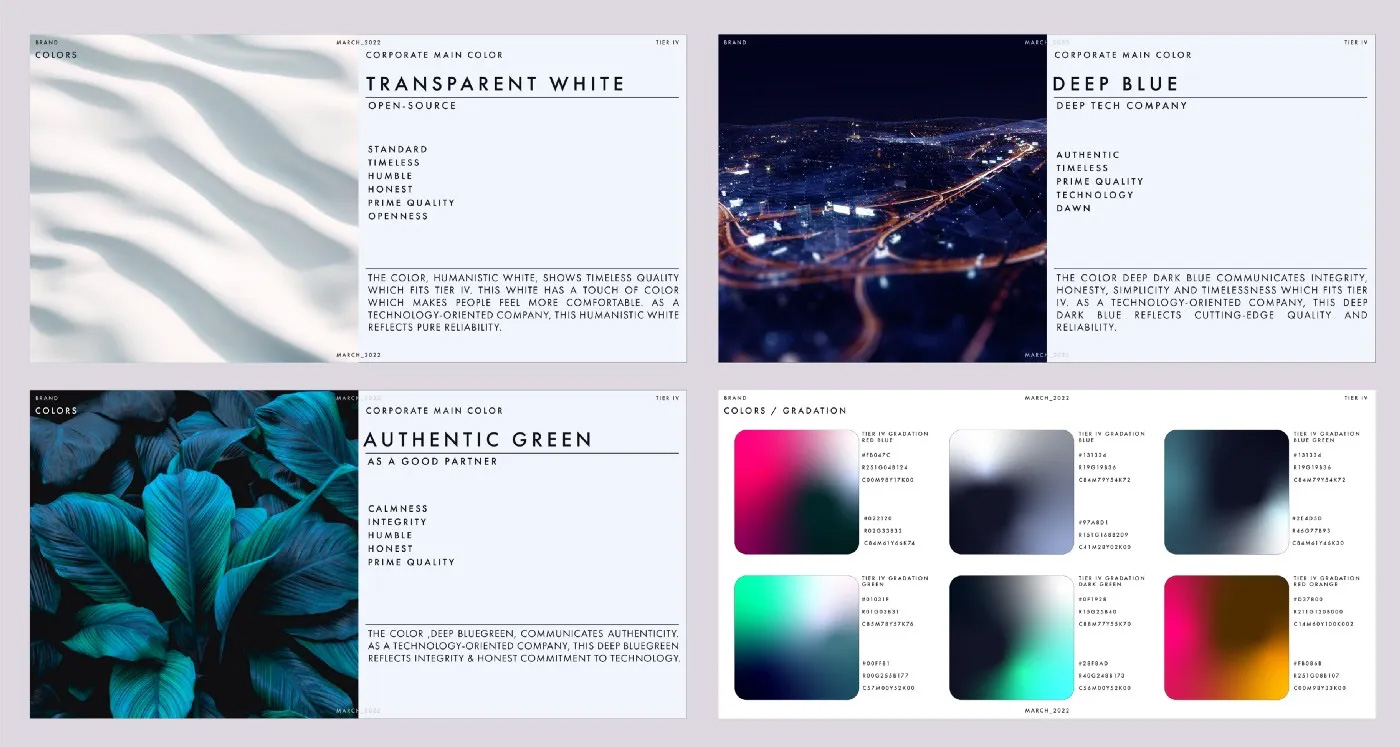Screen dimensions: 1400x747
Task: Open the teal tropical leaves image
Action: coord(194,554)
